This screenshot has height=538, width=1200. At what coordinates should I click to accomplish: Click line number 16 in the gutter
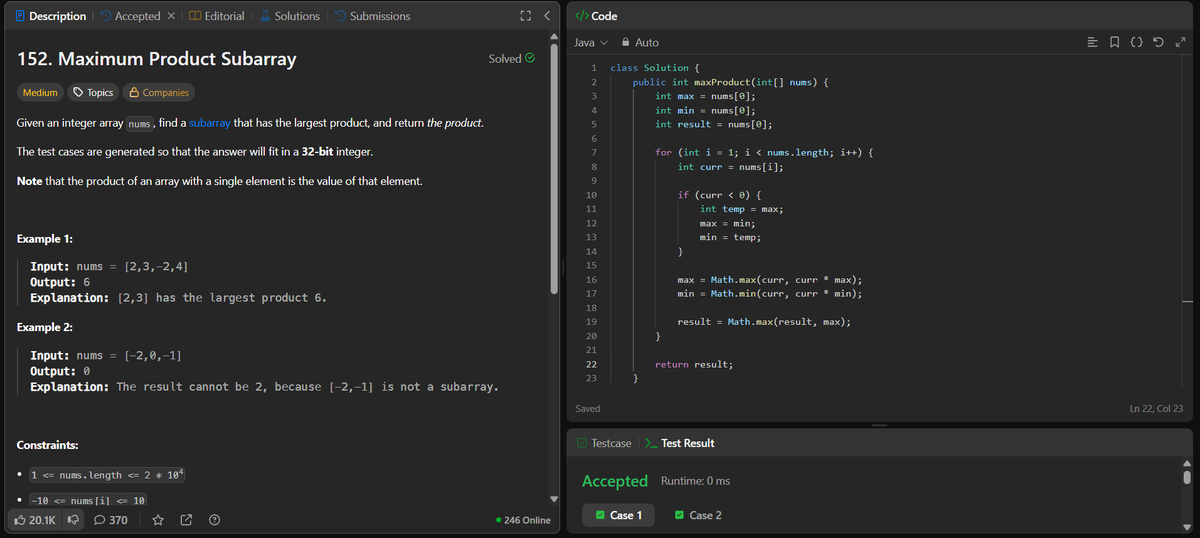(592, 280)
